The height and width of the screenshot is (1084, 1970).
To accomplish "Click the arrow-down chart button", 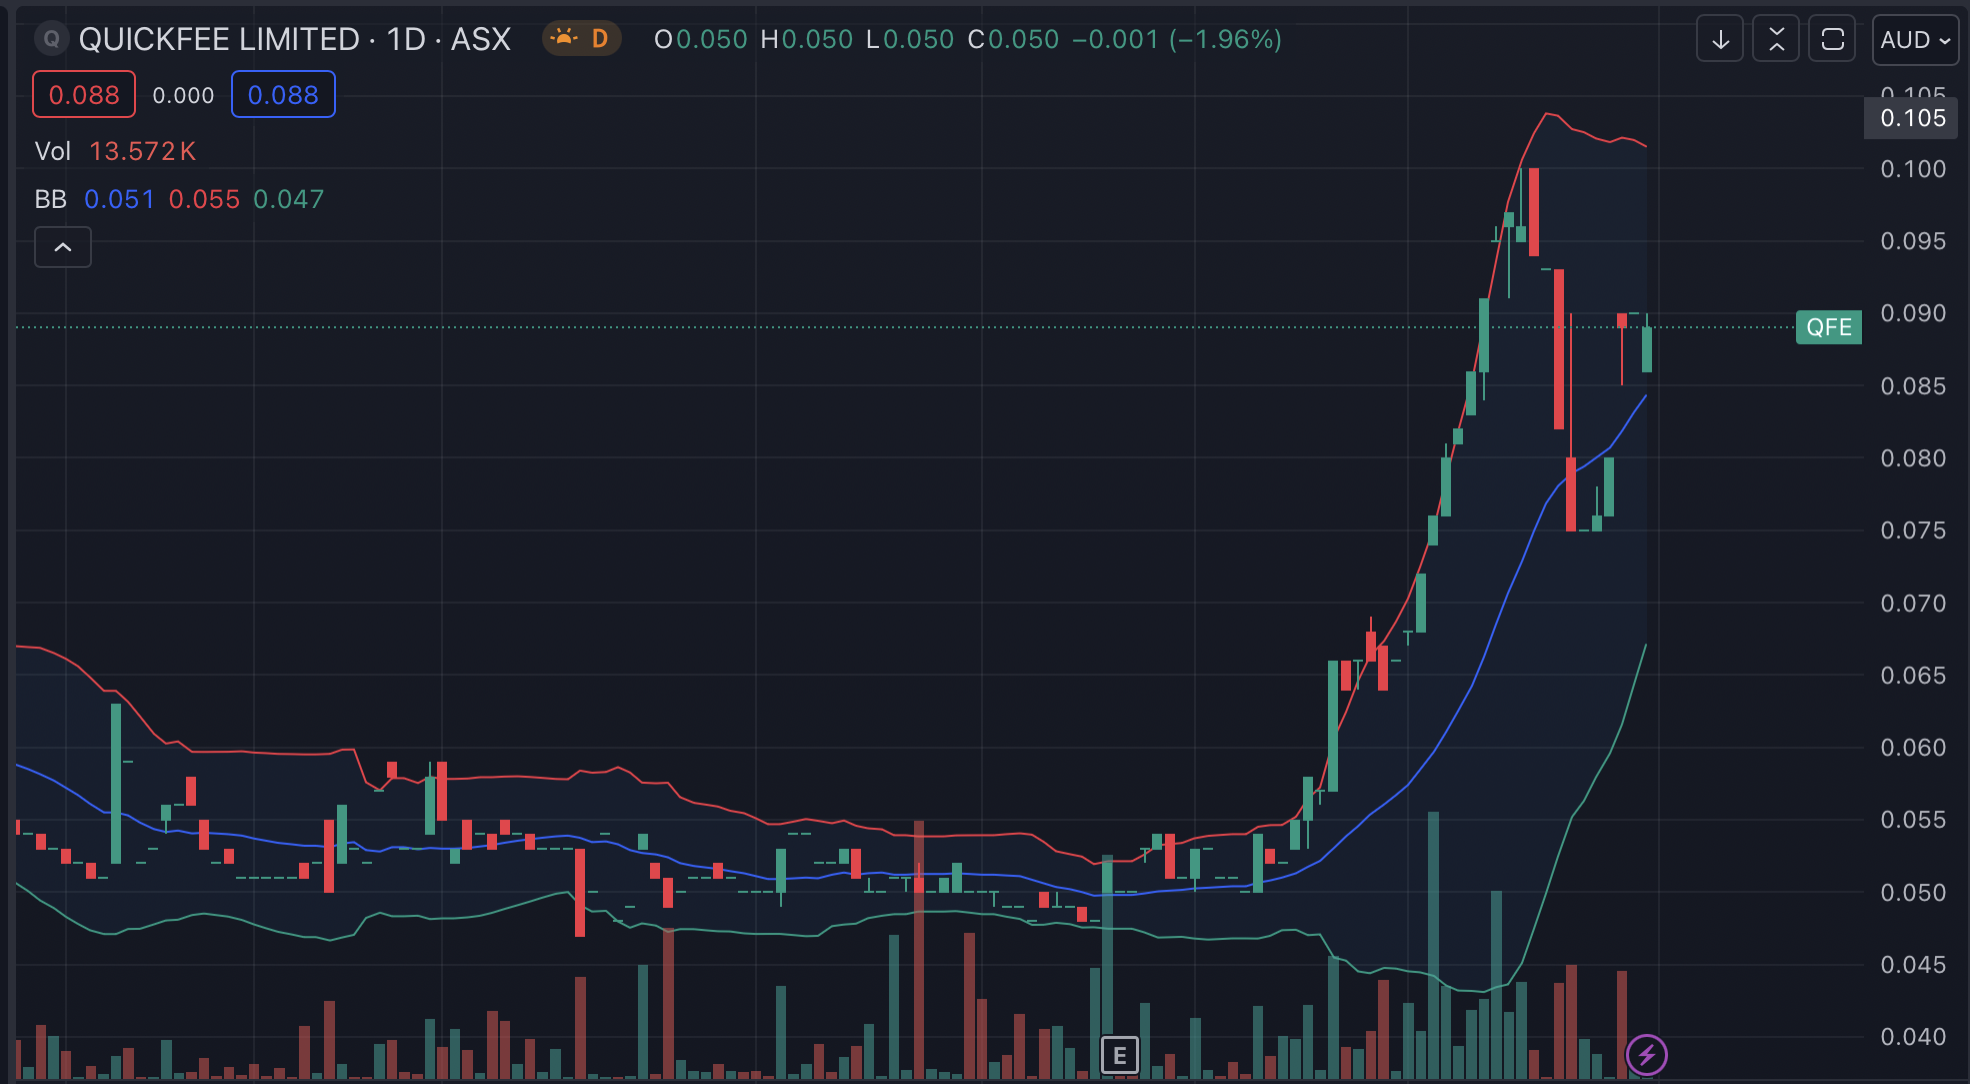I will point(1720,40).
